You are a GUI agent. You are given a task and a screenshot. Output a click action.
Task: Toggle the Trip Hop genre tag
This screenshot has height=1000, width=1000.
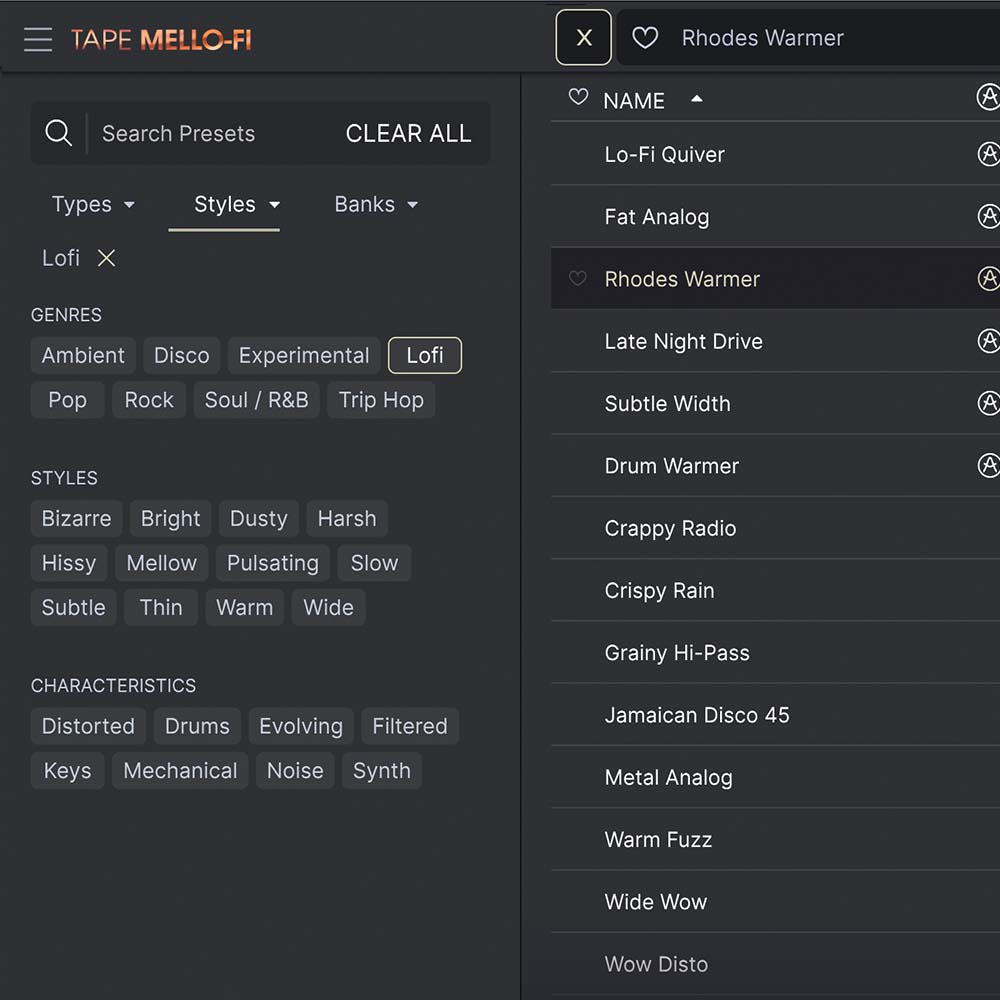tap(381, 400)
